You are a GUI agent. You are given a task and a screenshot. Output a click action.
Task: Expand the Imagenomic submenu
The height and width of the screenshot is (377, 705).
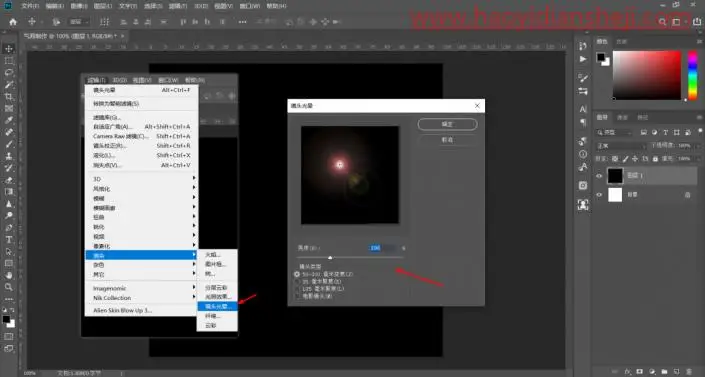[141, 288]
